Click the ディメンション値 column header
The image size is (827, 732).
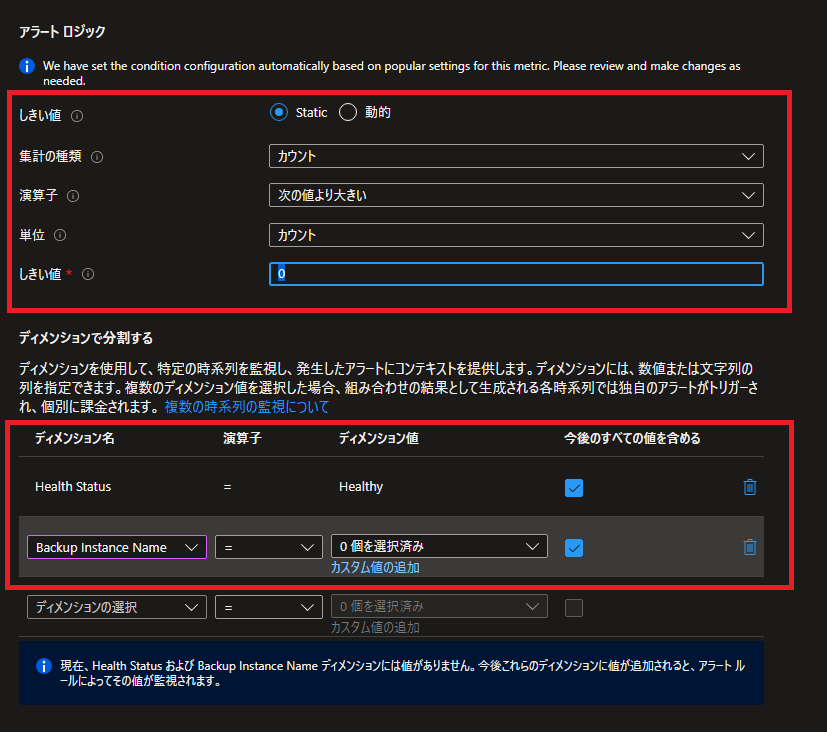click(x=379, y=438)
